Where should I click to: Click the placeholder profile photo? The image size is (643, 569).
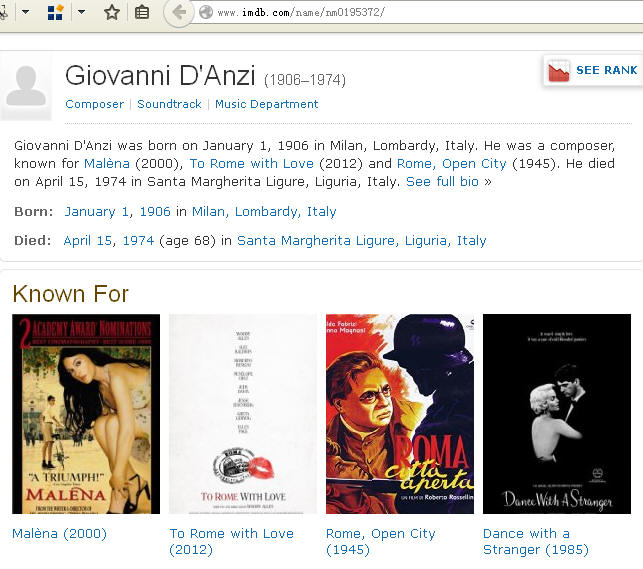[x=26, y=88]
